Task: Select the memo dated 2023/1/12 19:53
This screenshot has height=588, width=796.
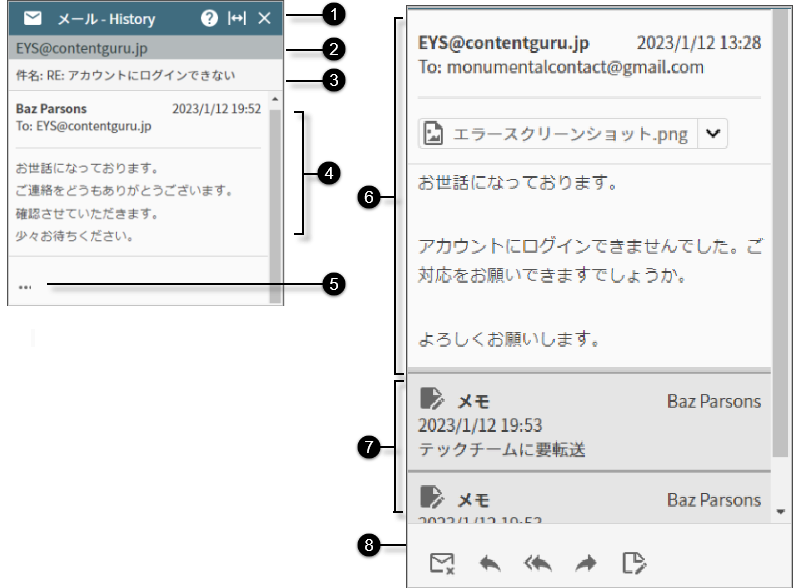Action: pyautogui.click(x=589, y=422)
